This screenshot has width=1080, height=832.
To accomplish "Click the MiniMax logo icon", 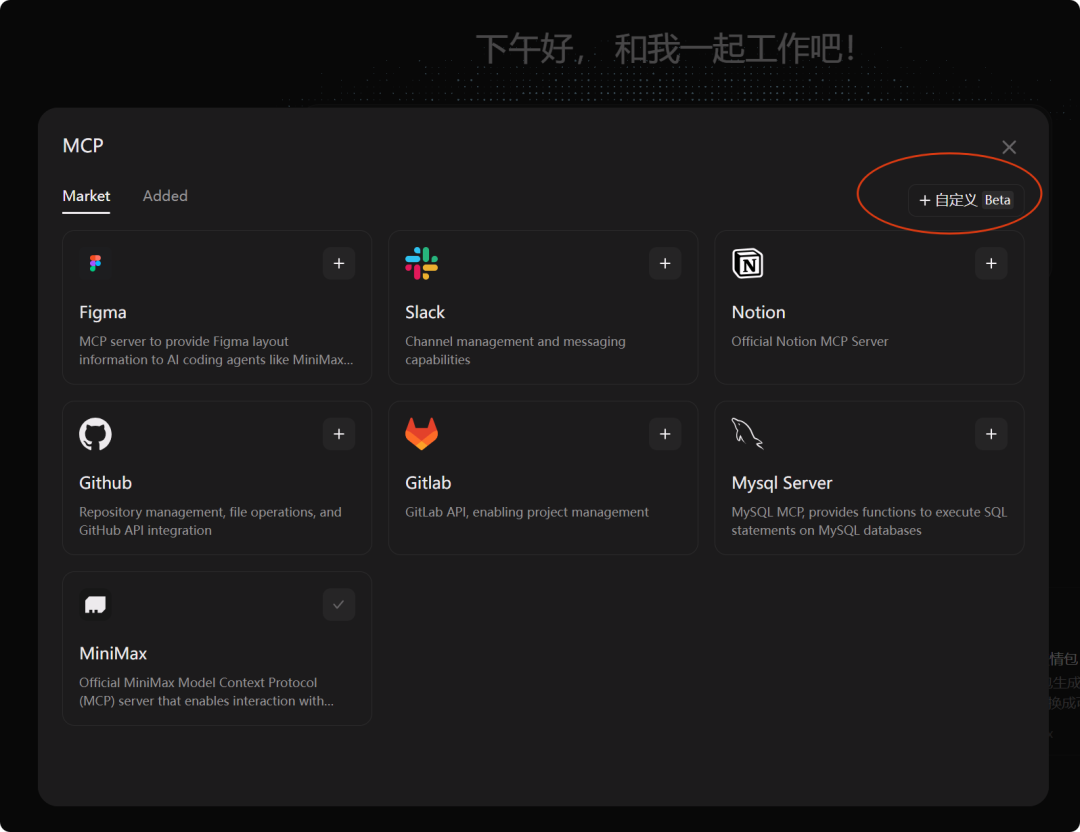I will click(95, 605).
